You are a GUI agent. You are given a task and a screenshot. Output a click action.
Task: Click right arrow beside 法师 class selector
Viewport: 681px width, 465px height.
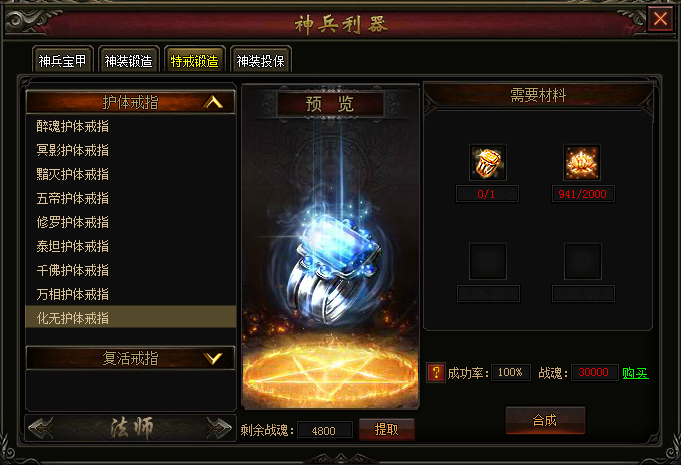[218, 428]
